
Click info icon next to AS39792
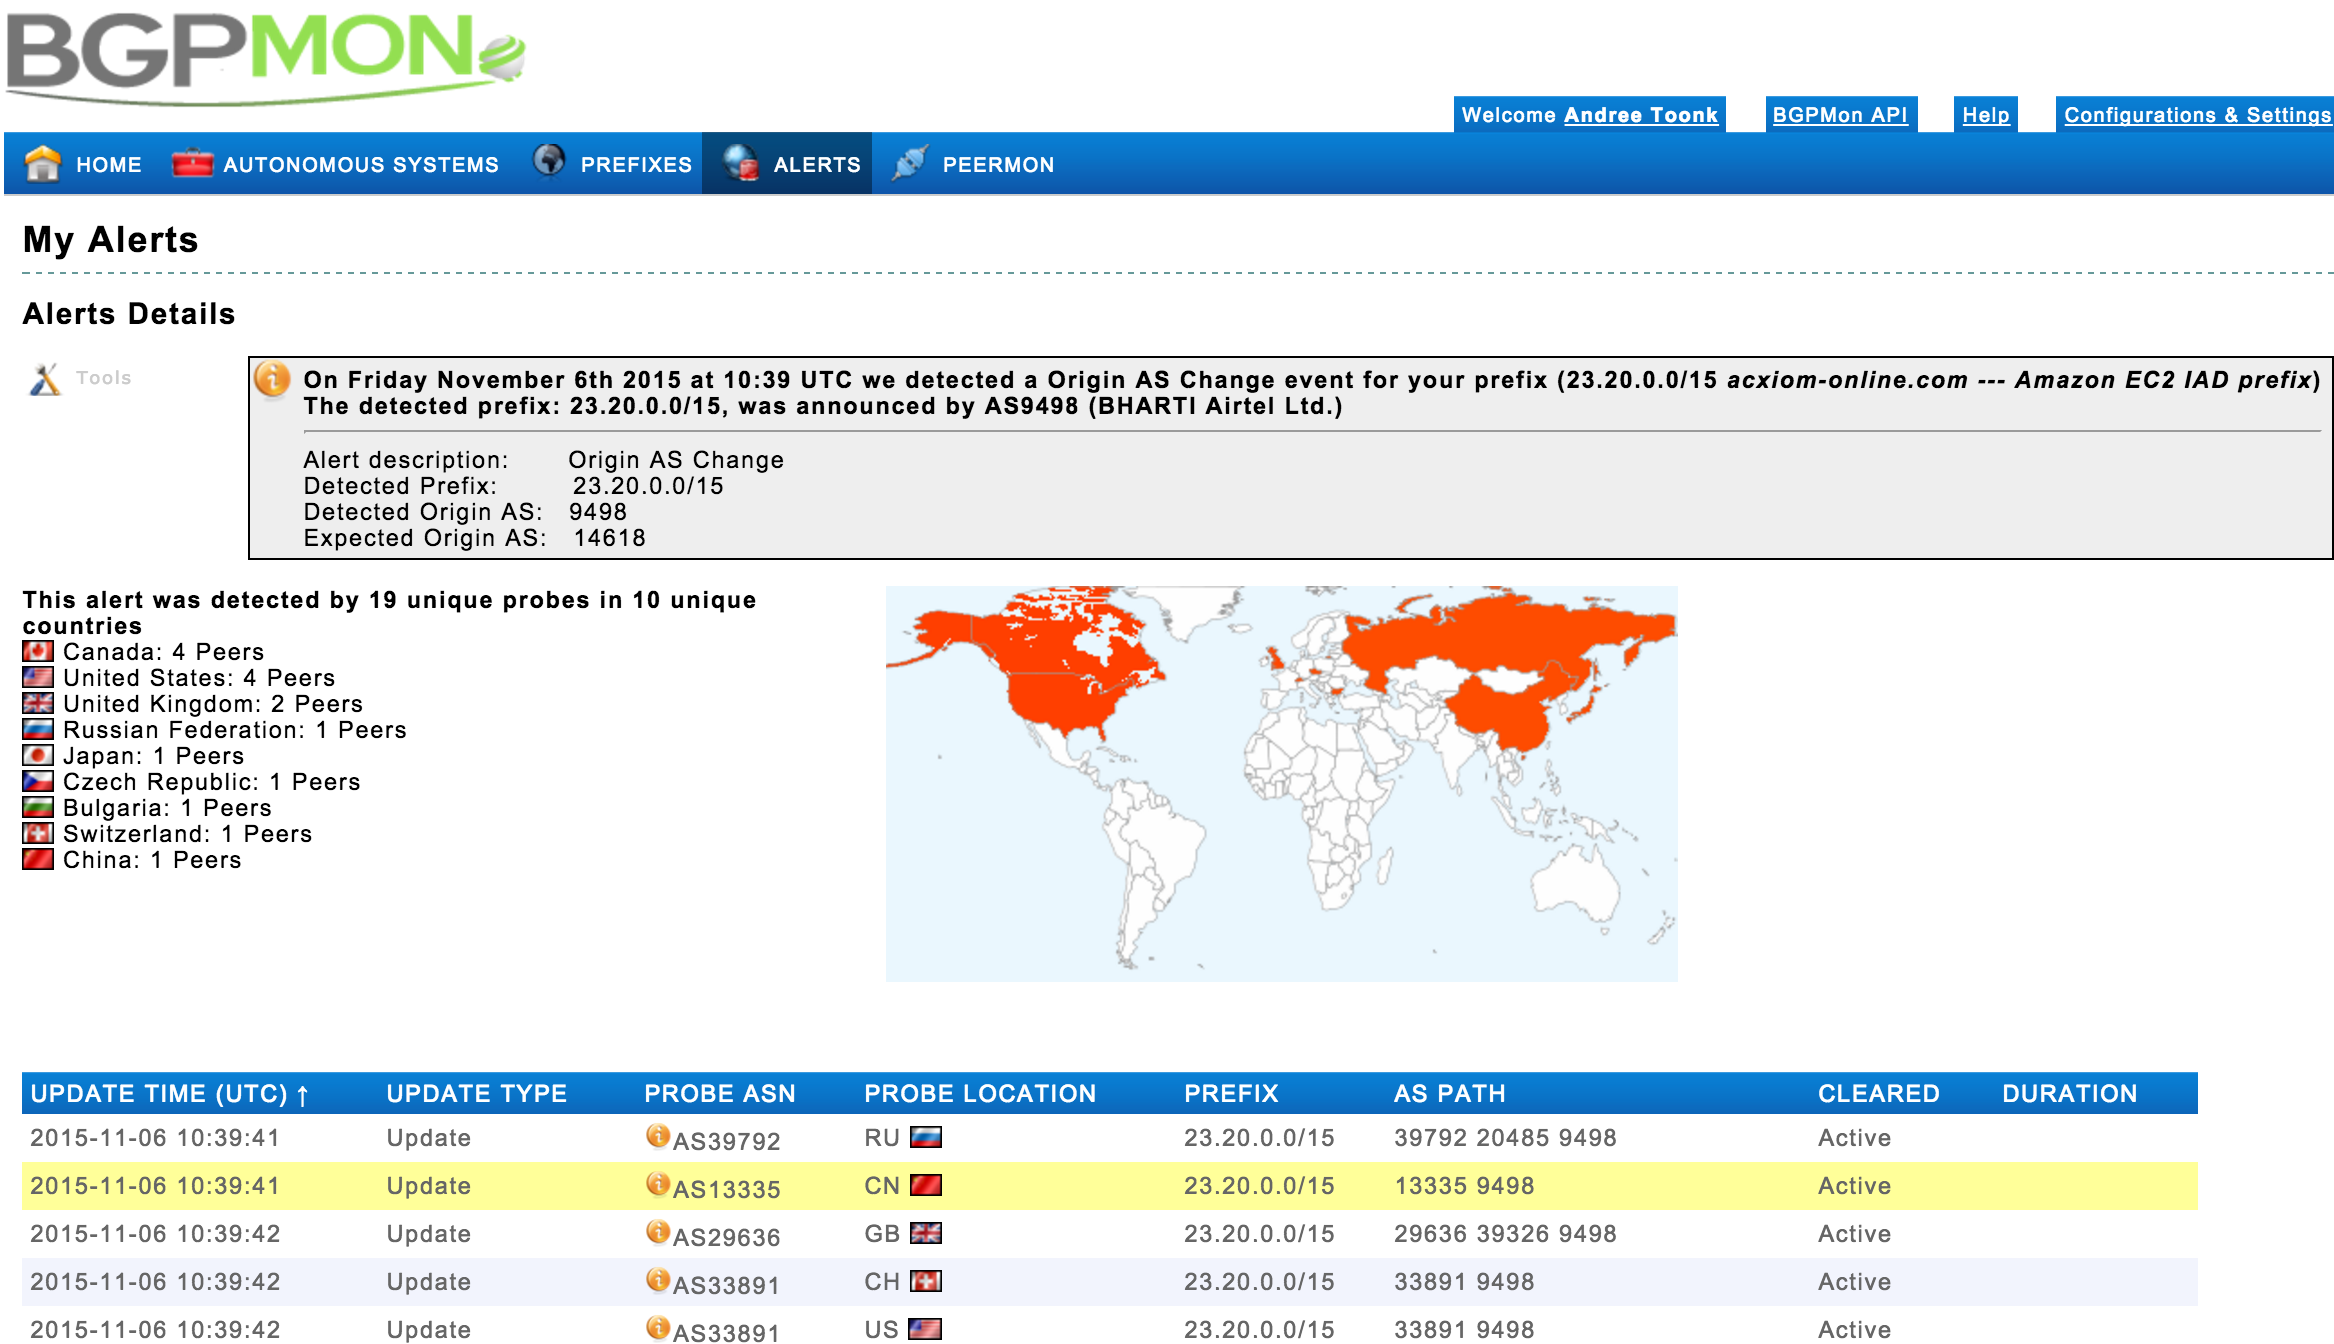coord(657,1136)
